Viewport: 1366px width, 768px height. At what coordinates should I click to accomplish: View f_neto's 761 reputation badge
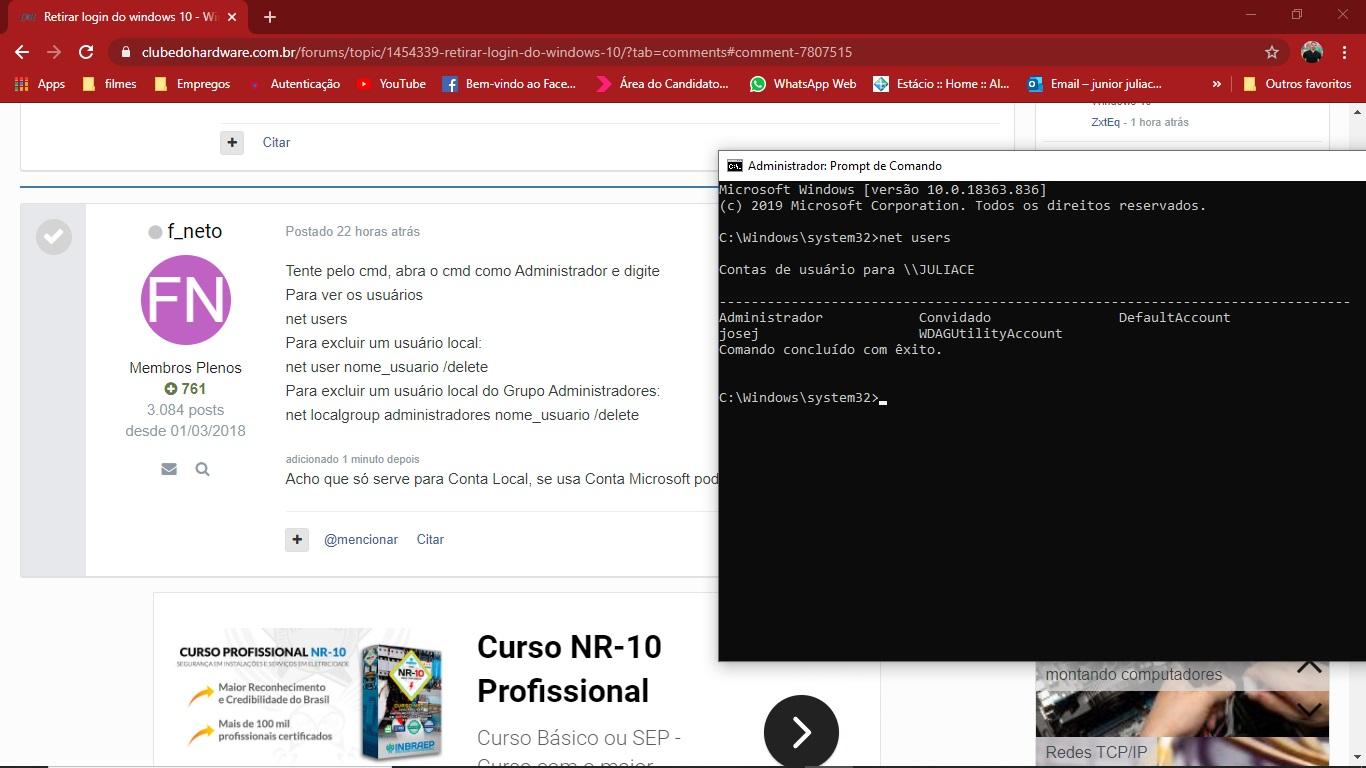click(185, 389)
